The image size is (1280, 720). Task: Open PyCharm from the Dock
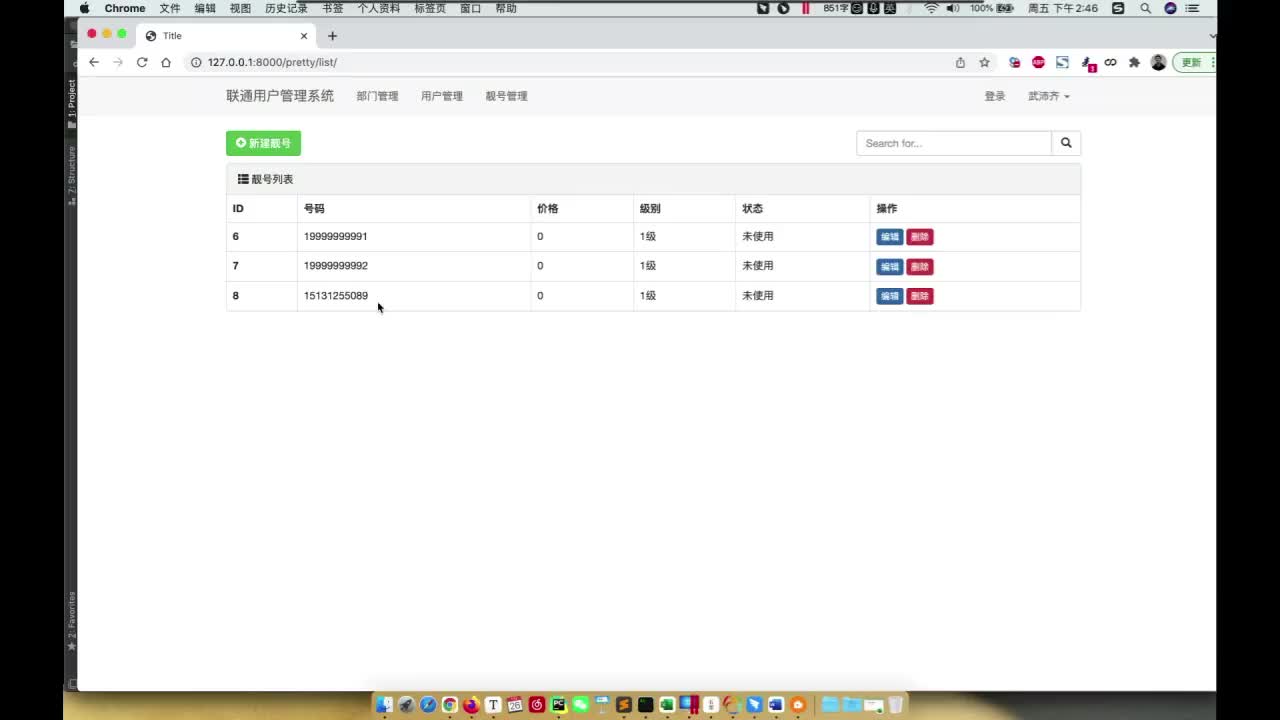[558, 705]
